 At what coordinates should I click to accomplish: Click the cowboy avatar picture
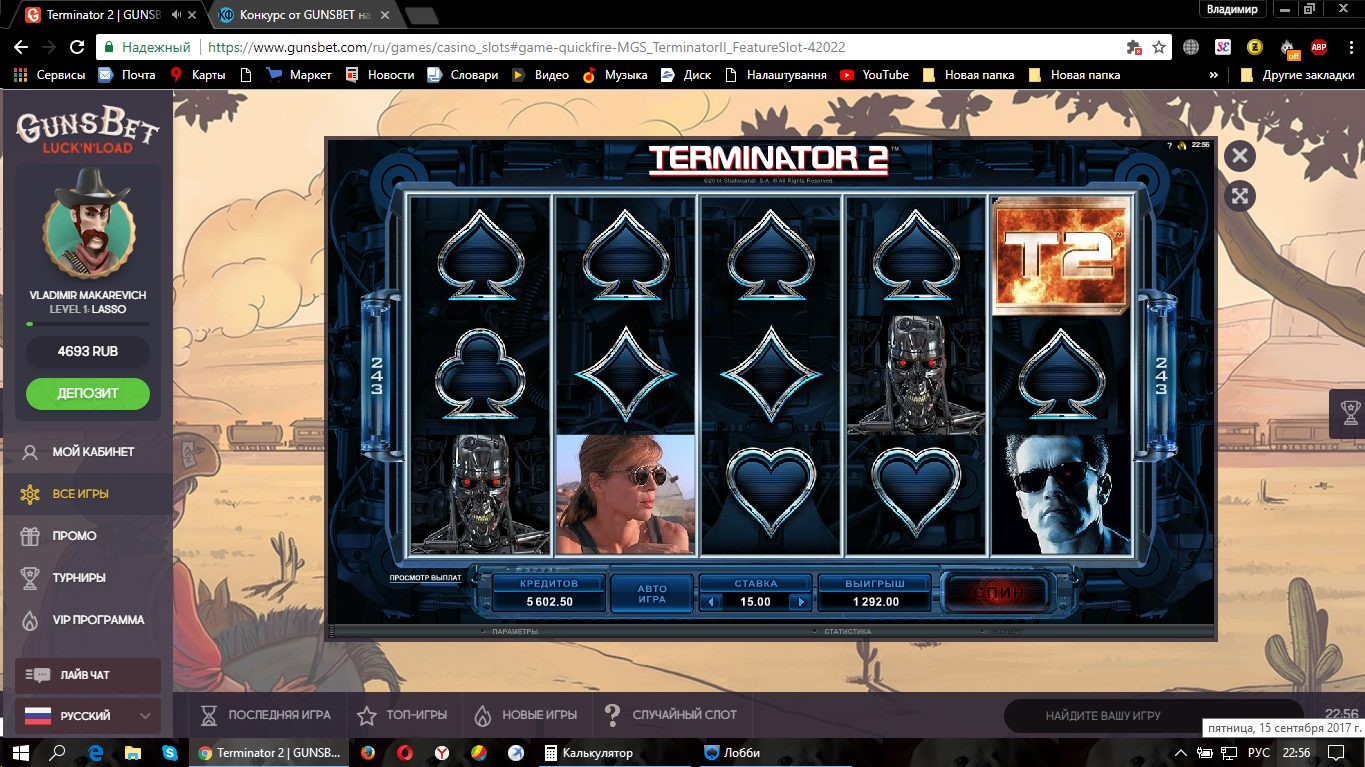pos(88,223)
